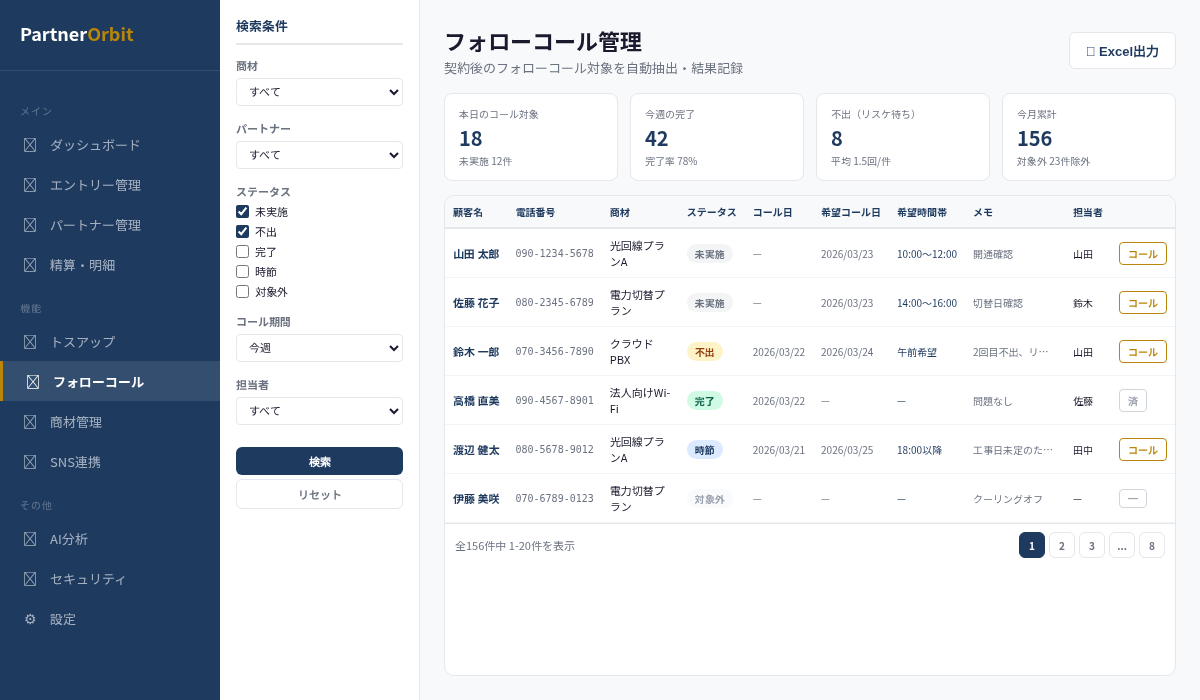Go to page 2 of results

point(1061,545)
